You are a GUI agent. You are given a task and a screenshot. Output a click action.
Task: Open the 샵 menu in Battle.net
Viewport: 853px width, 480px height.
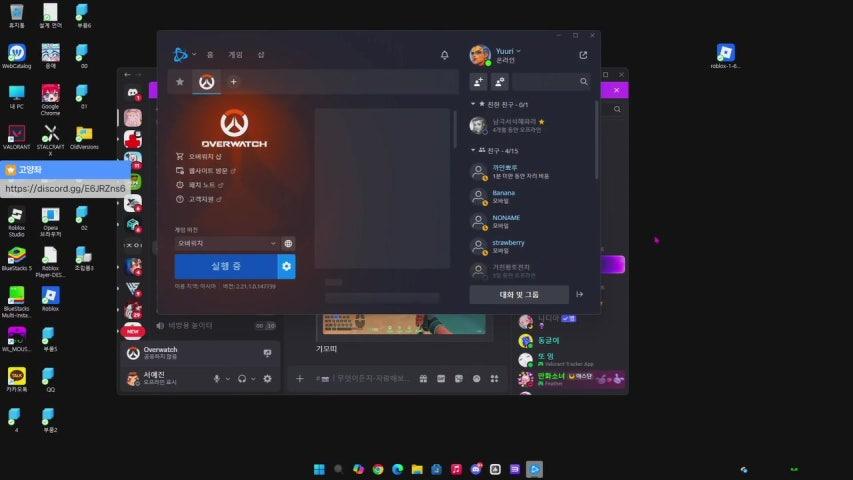click(261, 54)
